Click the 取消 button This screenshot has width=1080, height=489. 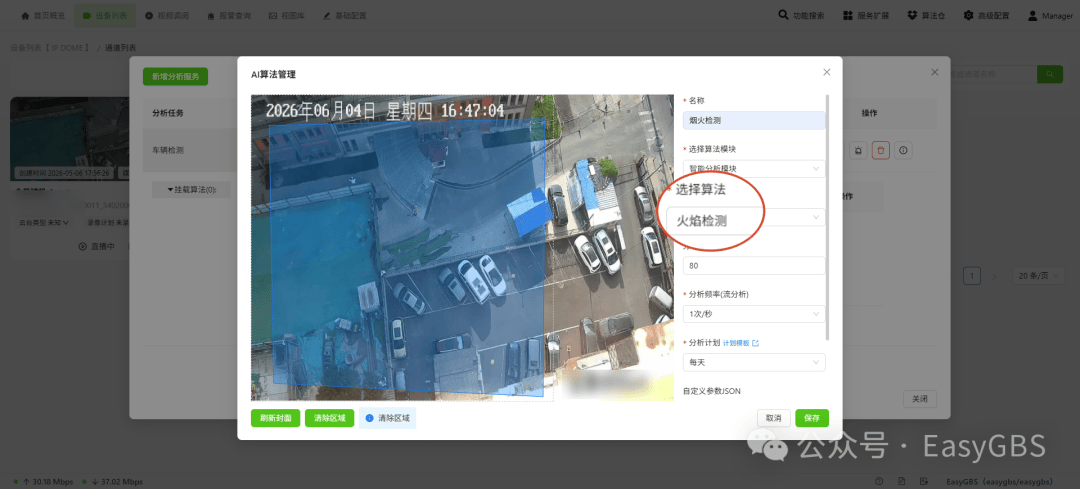coord(773,418)
